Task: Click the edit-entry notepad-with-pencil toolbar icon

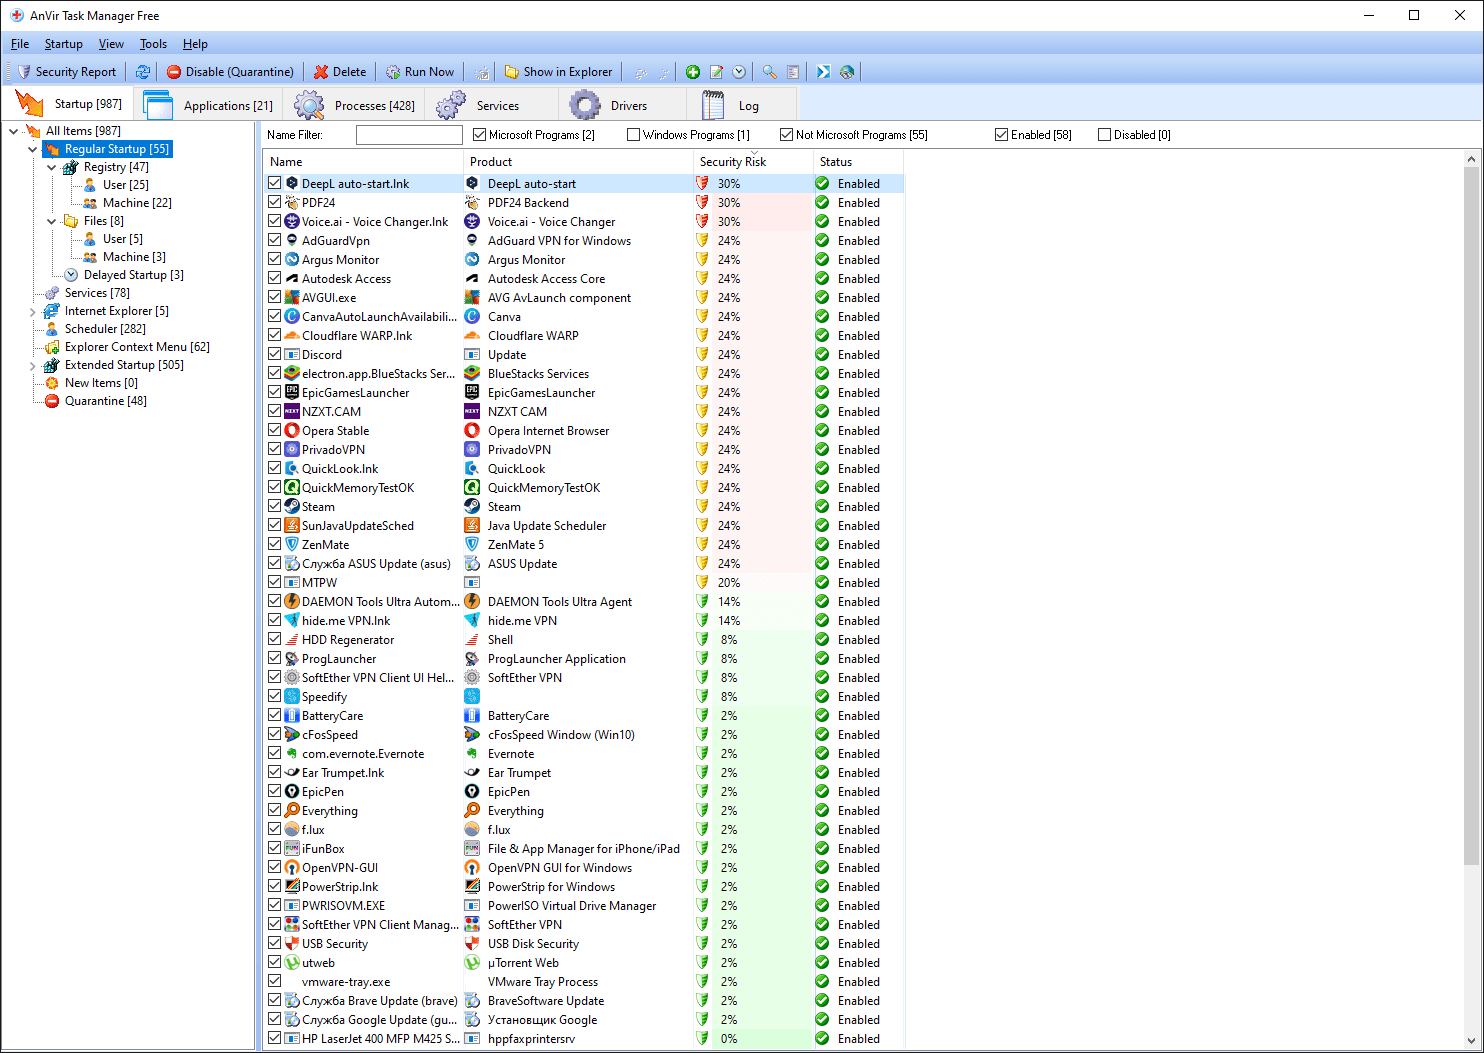Action: point(716,72)
